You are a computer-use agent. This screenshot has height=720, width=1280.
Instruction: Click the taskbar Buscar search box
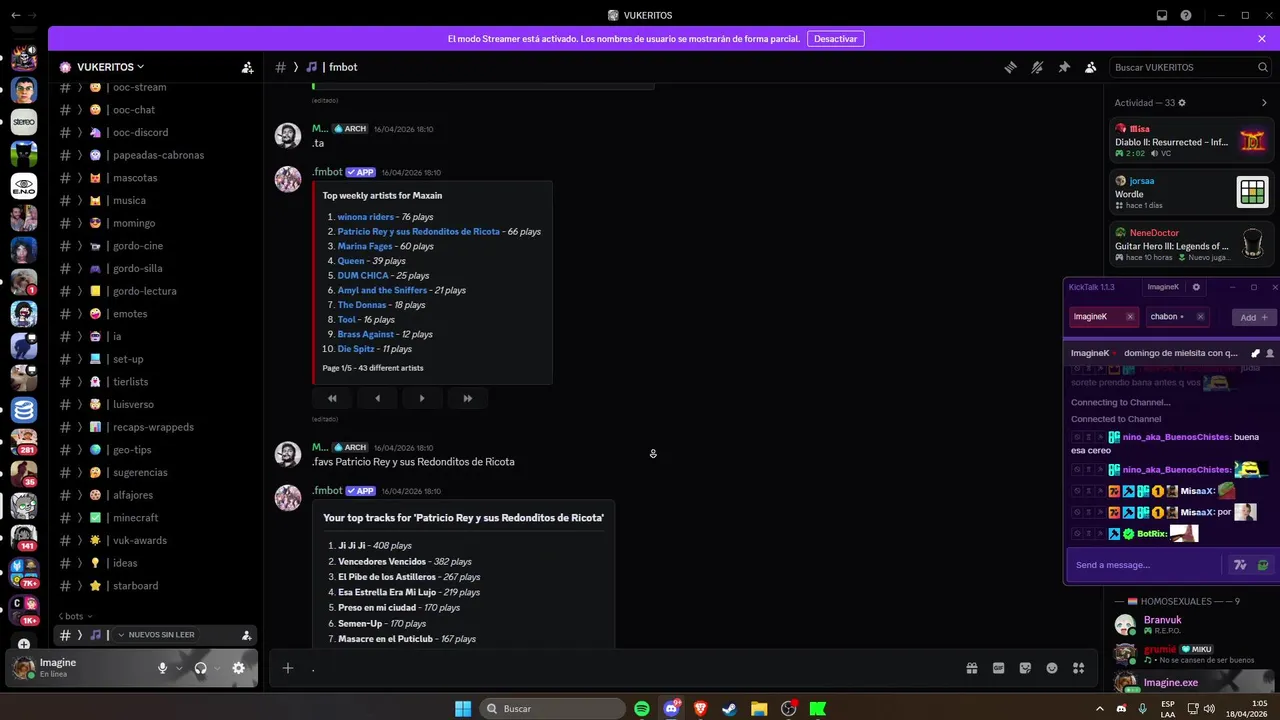[x=553, y=708]
